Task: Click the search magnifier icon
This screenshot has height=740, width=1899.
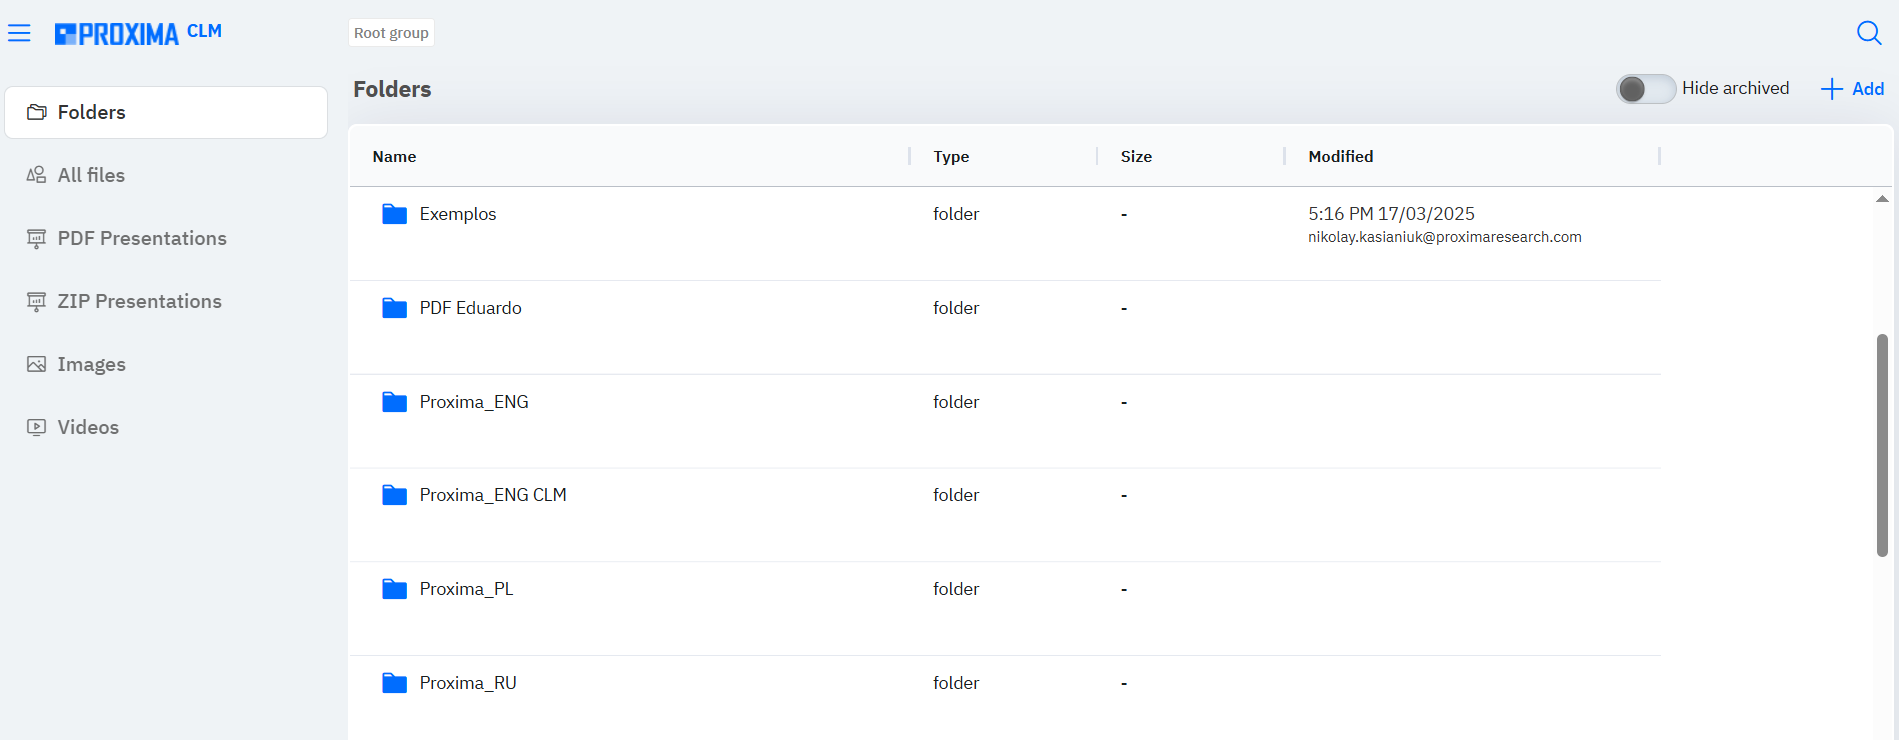Action: [1868, 33]
